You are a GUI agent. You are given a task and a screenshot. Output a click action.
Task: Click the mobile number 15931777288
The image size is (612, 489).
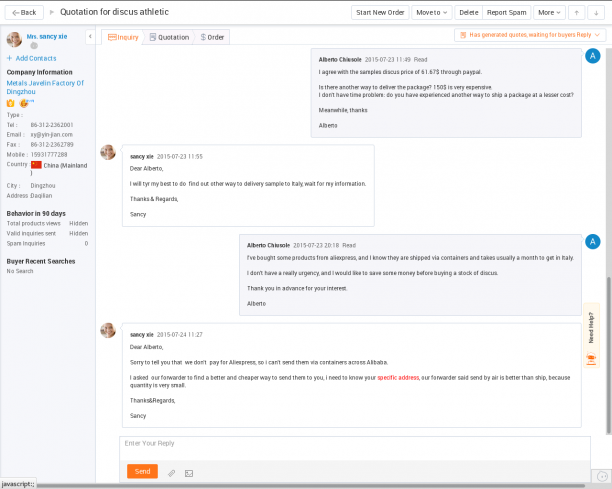pyautogui.click(x=49, y=155)
